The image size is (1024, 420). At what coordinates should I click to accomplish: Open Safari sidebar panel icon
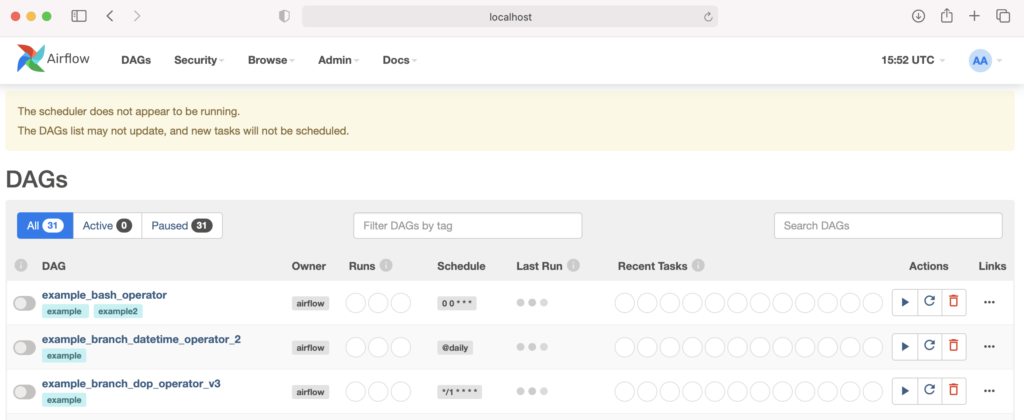point(79,16)
